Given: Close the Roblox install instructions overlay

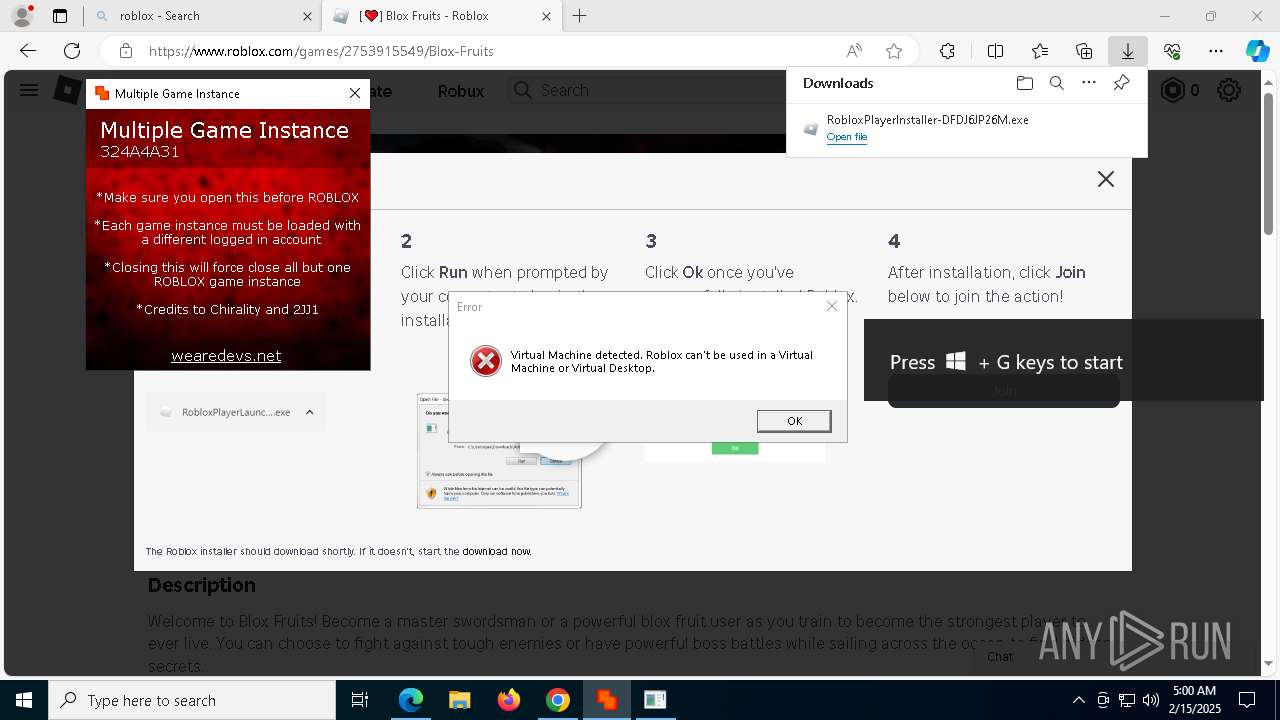Looking at the screenshot, I should [x=1105, y=179].
